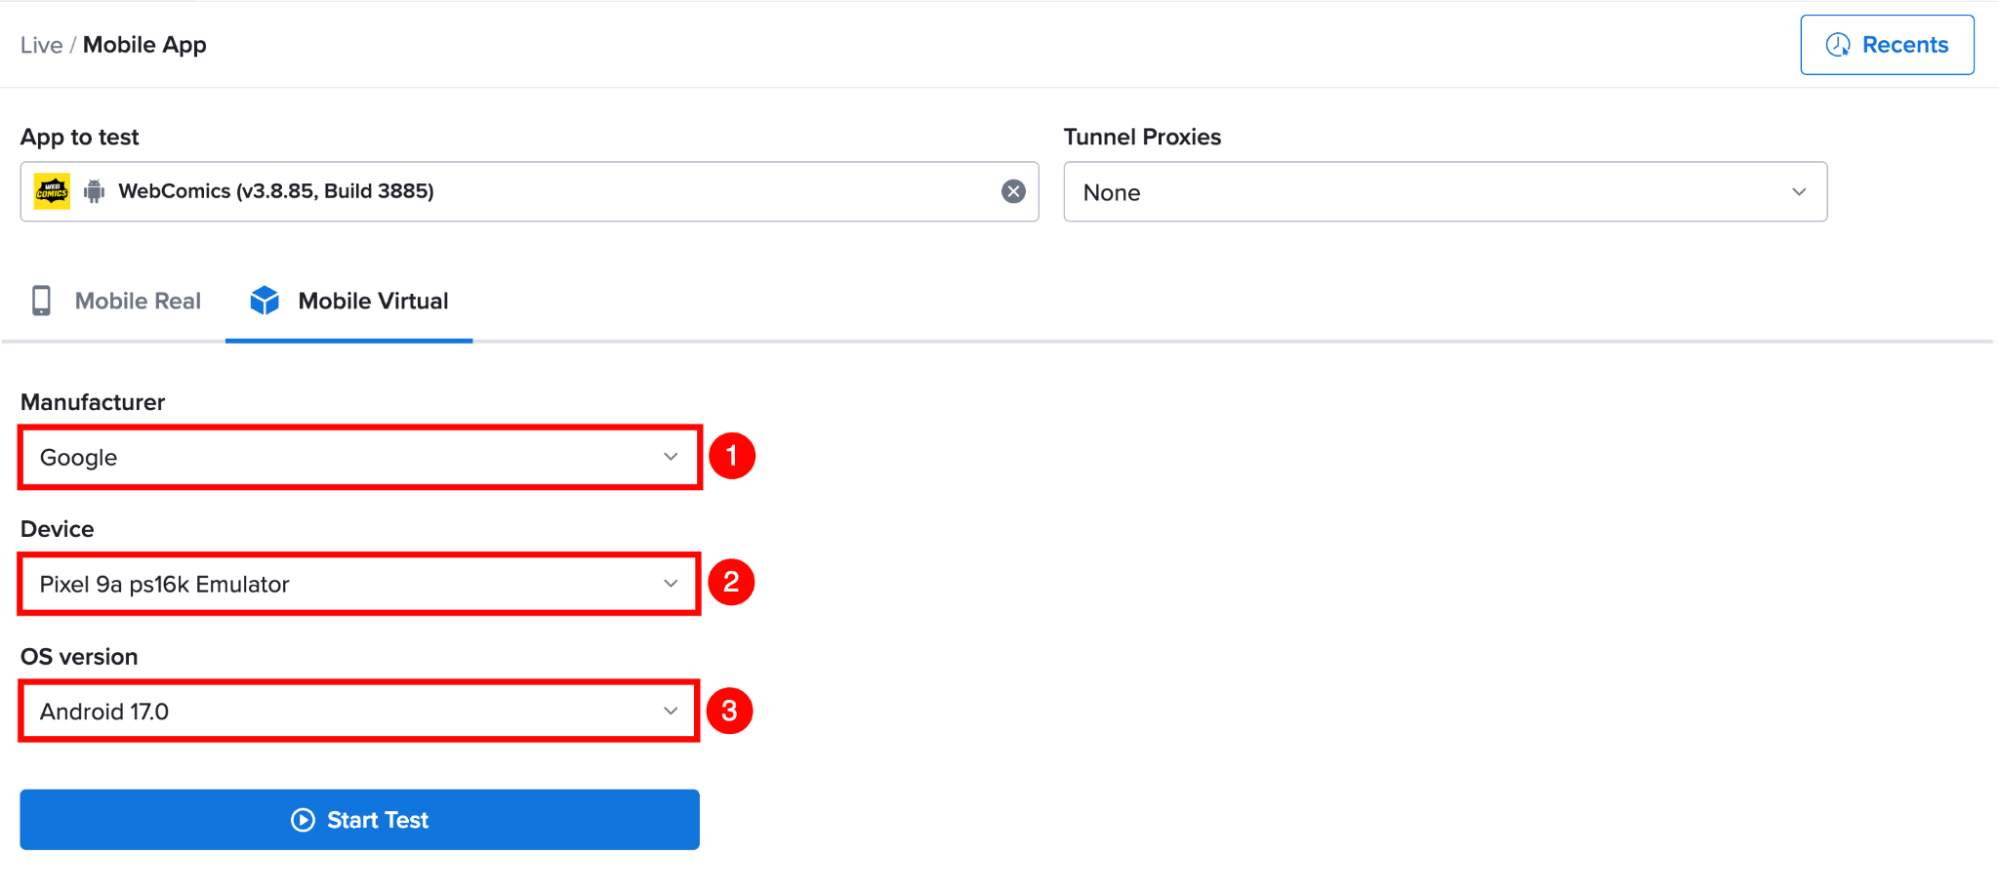Click the red step 2 marker

(x=731, y=582)
